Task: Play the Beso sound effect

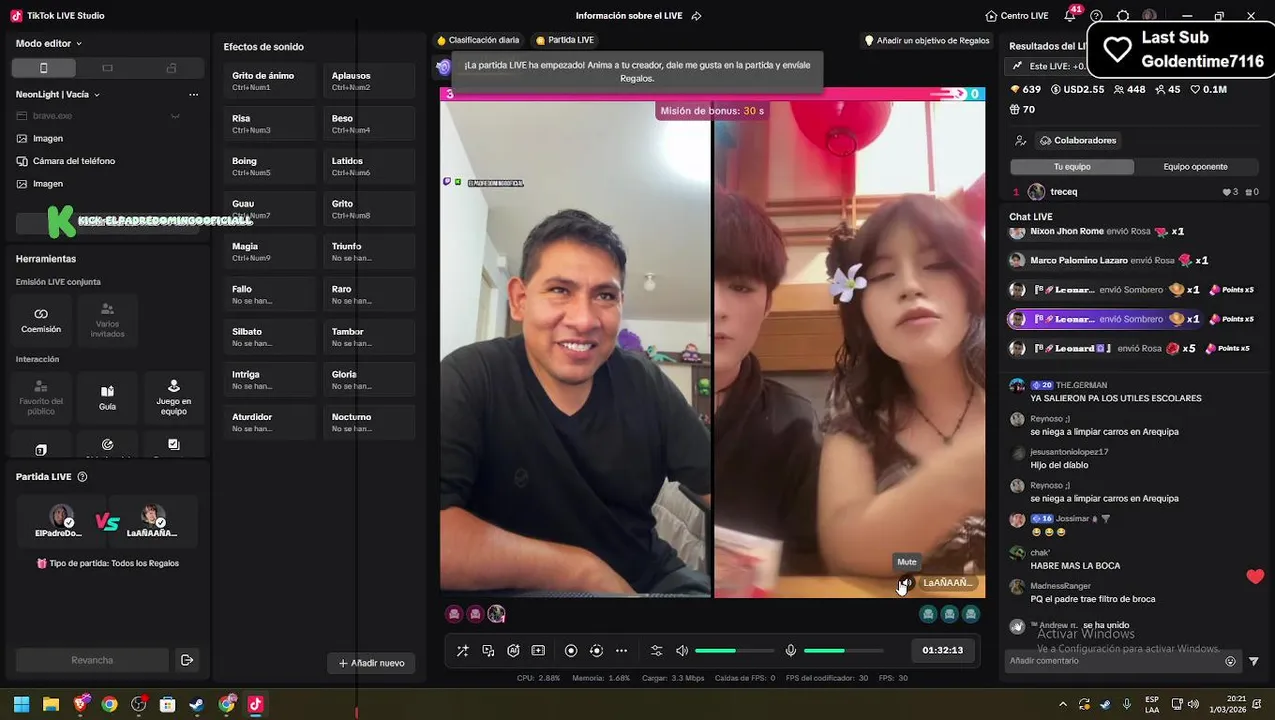Action: pos(369,124)
